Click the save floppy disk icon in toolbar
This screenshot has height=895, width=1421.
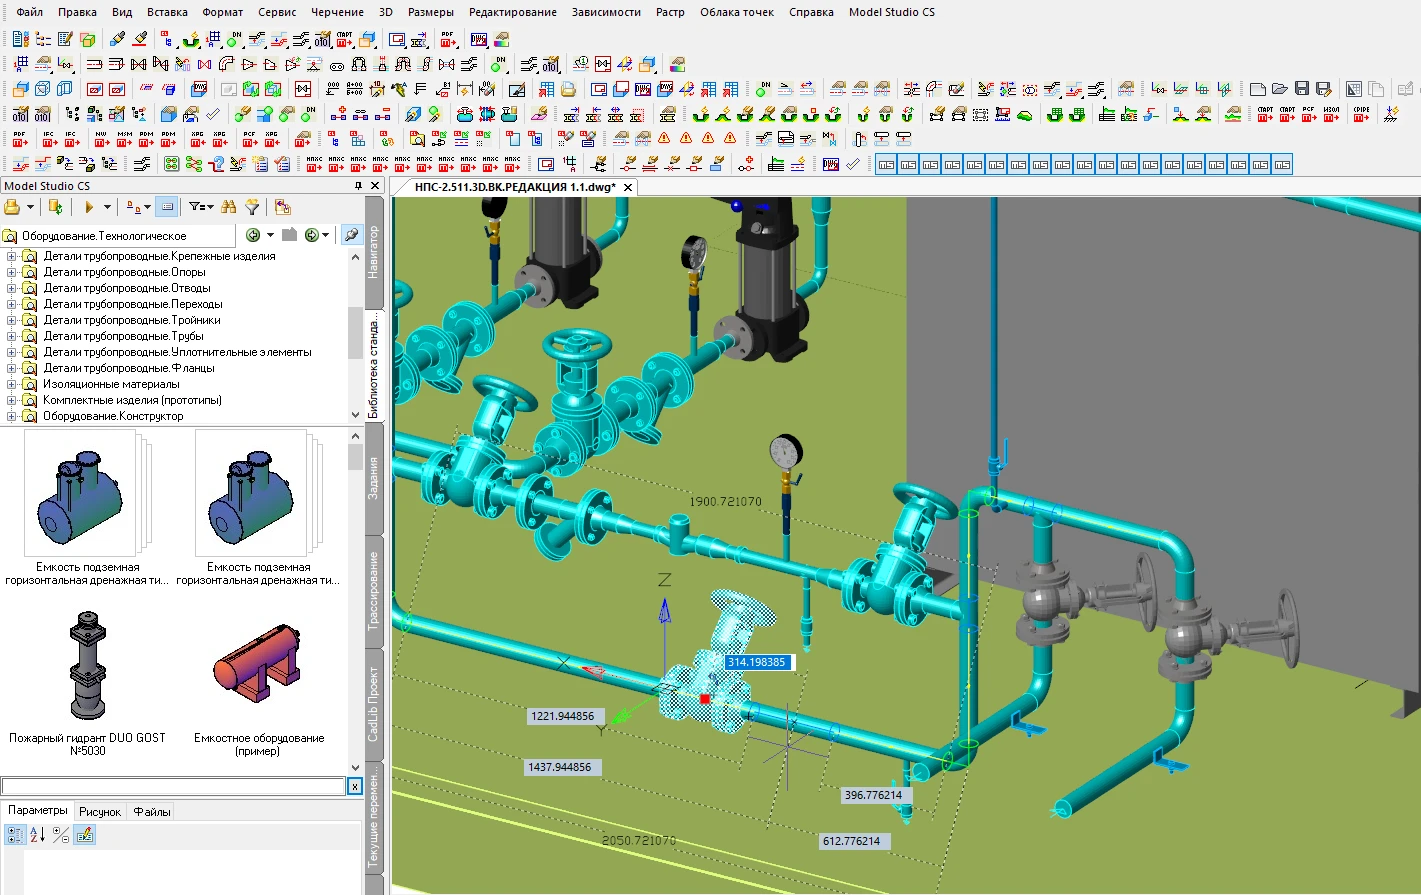click(x=1301, y=89)
